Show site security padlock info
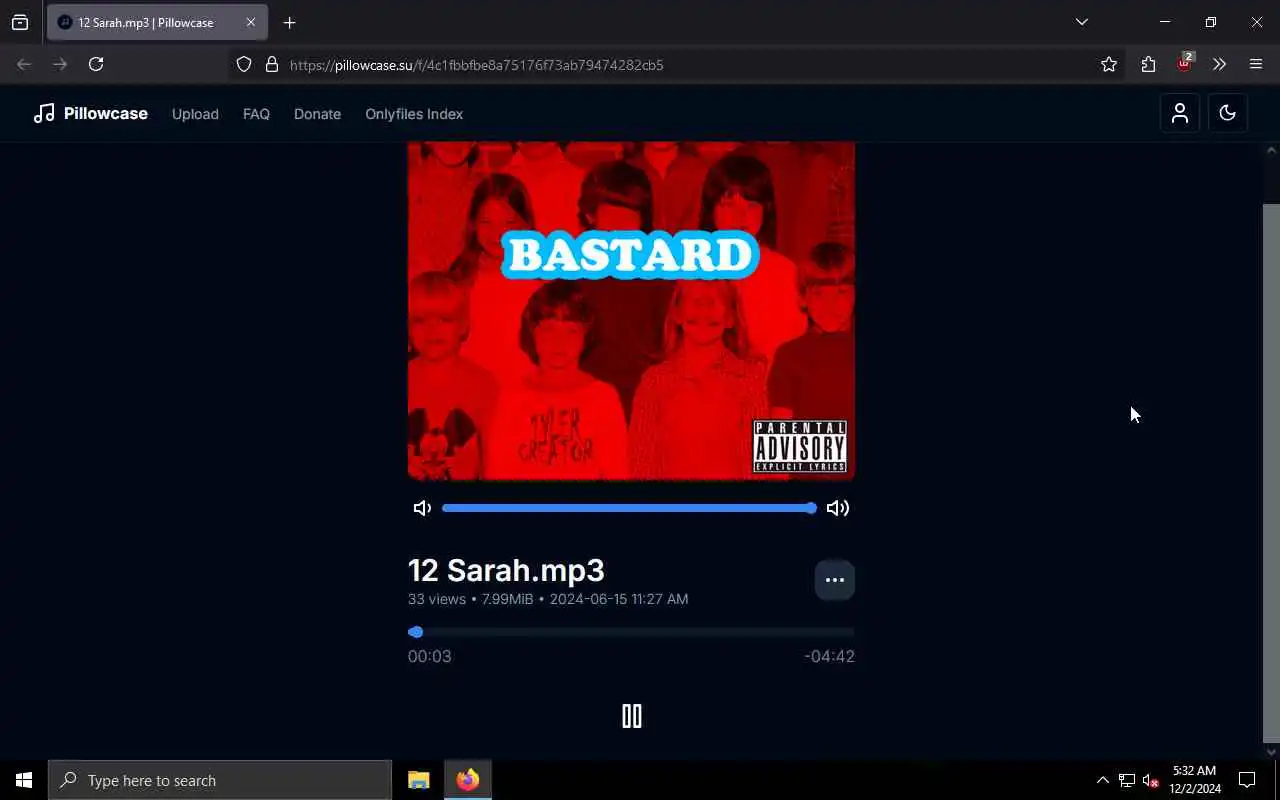1280x800 pixels. pyautogui.click(x=271, y=64)
